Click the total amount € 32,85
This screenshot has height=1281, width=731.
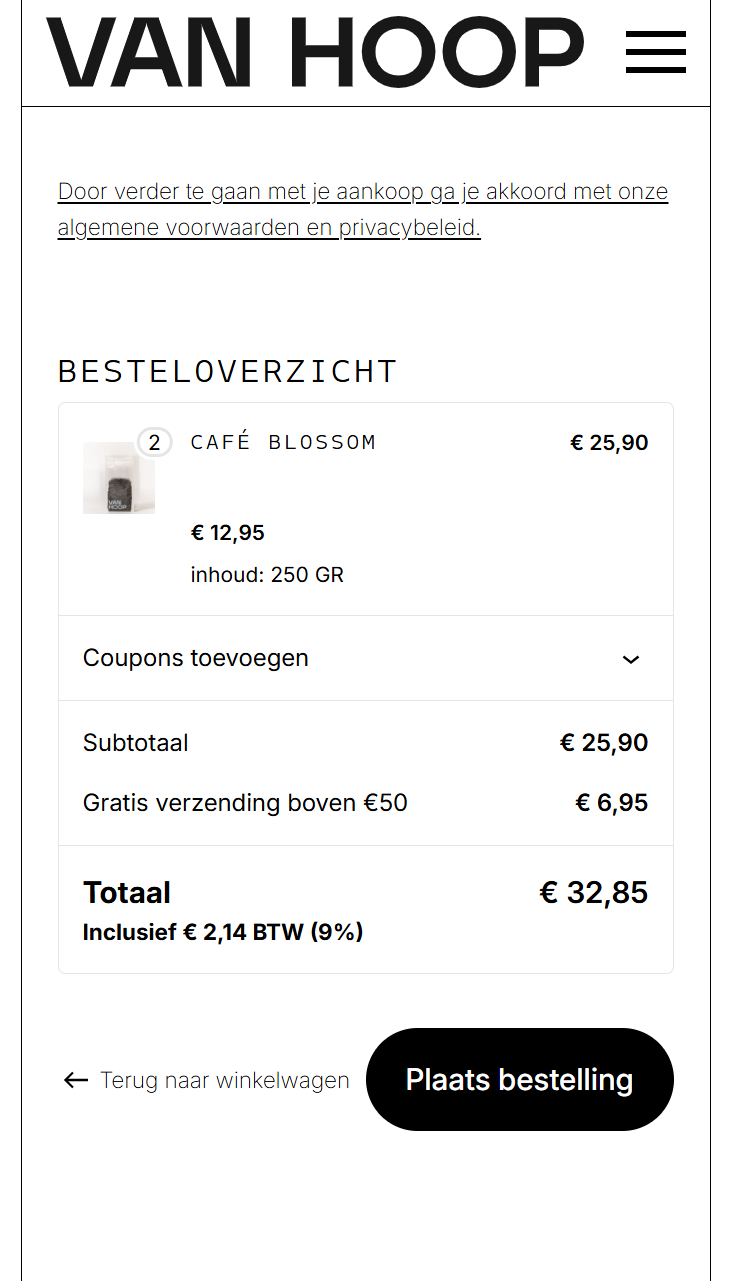(594, 892)
